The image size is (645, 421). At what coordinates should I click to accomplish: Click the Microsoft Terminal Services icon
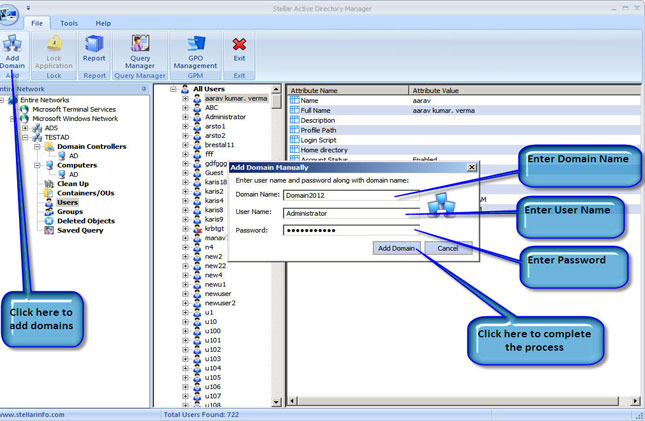[24, 109]
